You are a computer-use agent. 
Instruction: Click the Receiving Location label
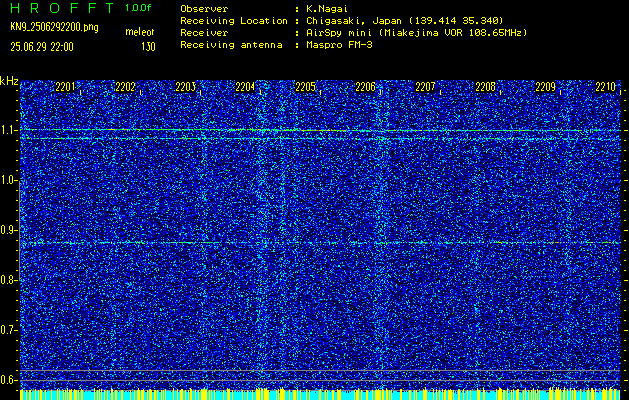click(x=234, y=21)
